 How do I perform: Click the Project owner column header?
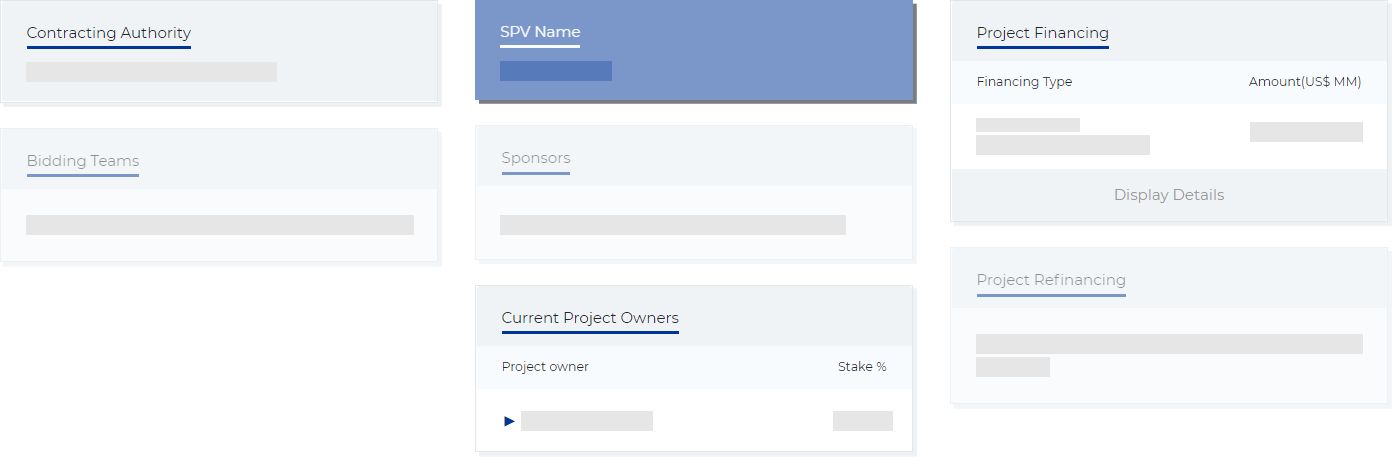coord(545,367)
